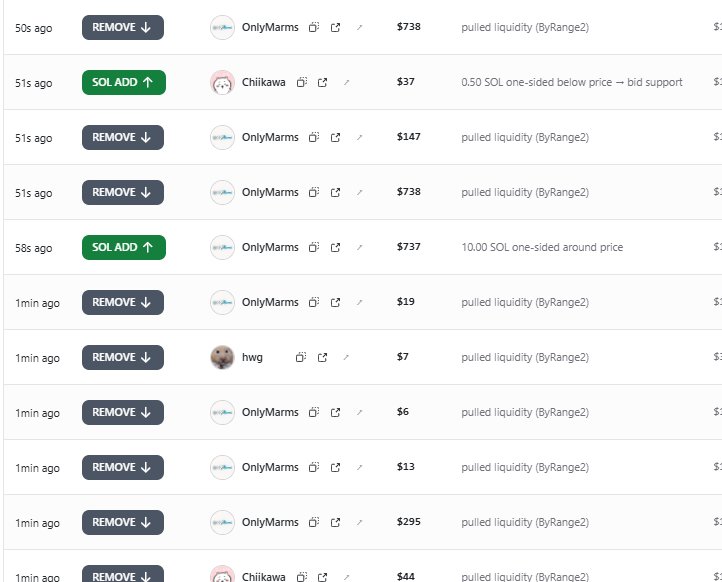
Task: Click small arrow icon in Chiikawa $37 row
Action: tap(347, 82)
